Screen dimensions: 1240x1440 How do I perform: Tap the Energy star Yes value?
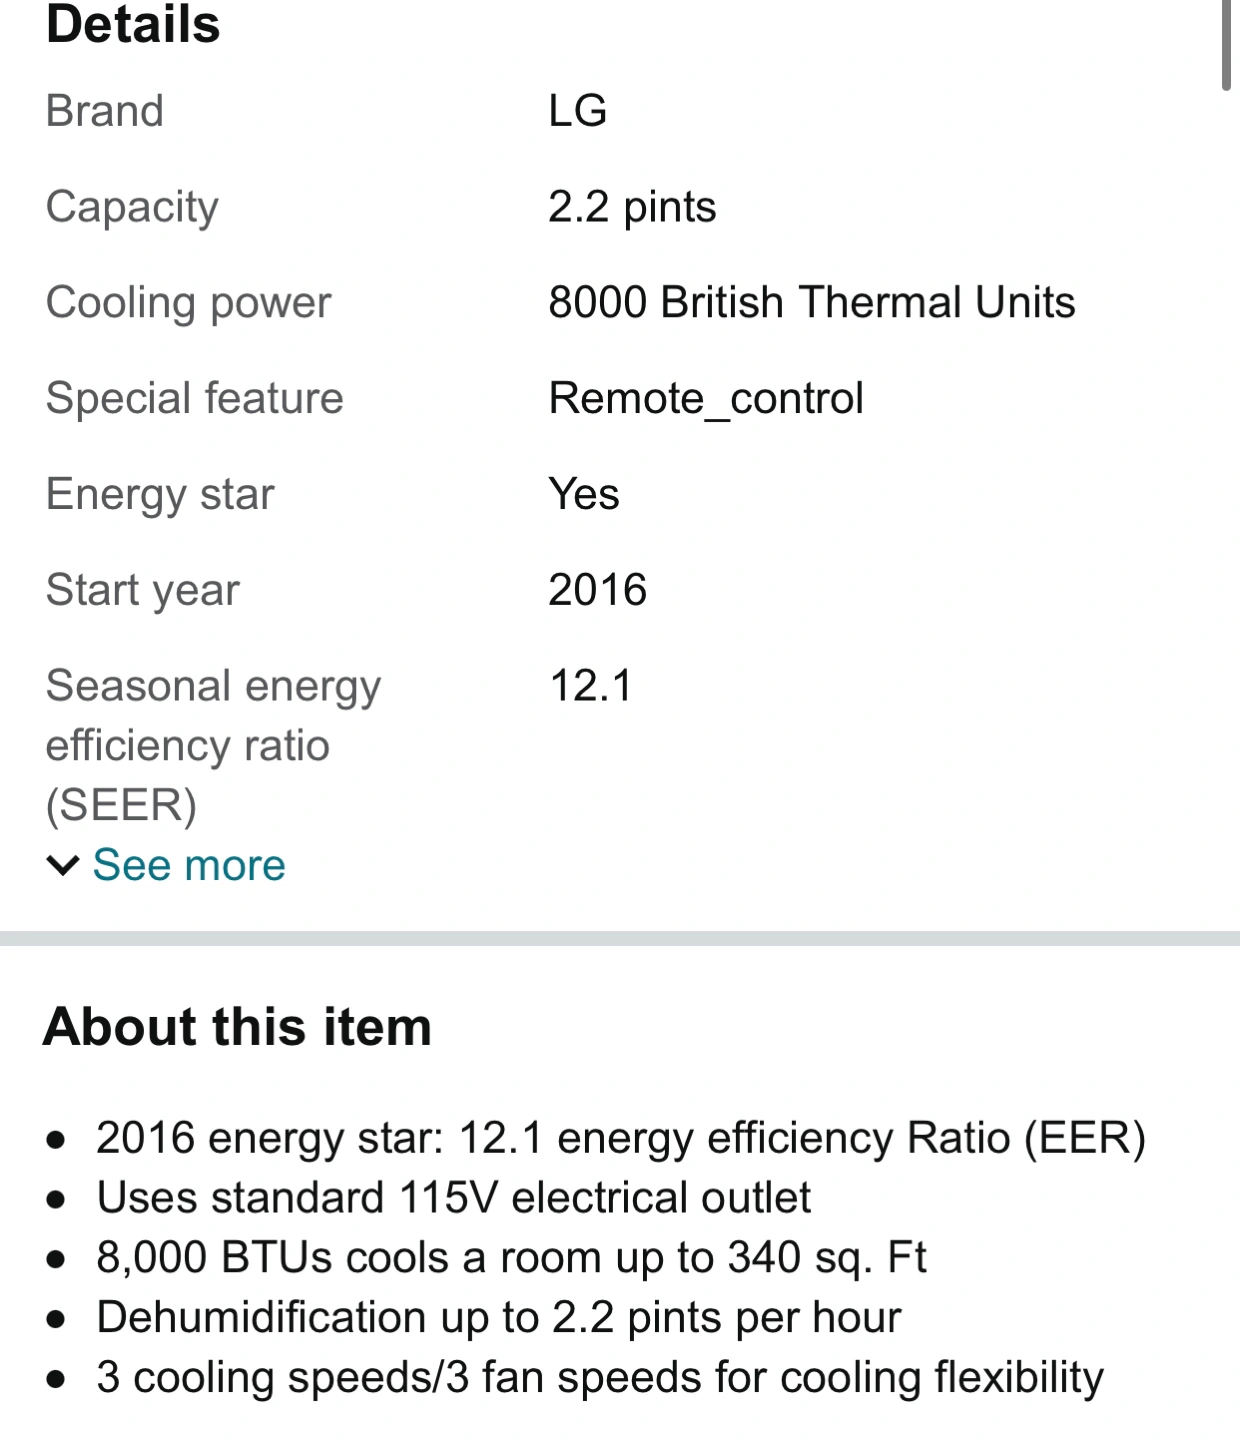tap(584, 494)
